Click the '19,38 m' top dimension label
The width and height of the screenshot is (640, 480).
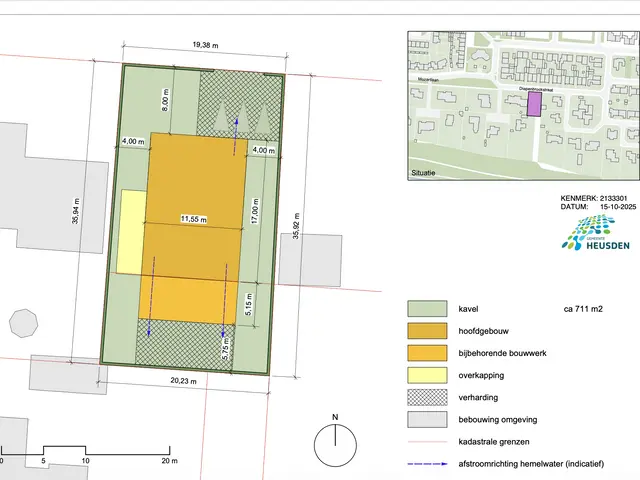[205, 44]
